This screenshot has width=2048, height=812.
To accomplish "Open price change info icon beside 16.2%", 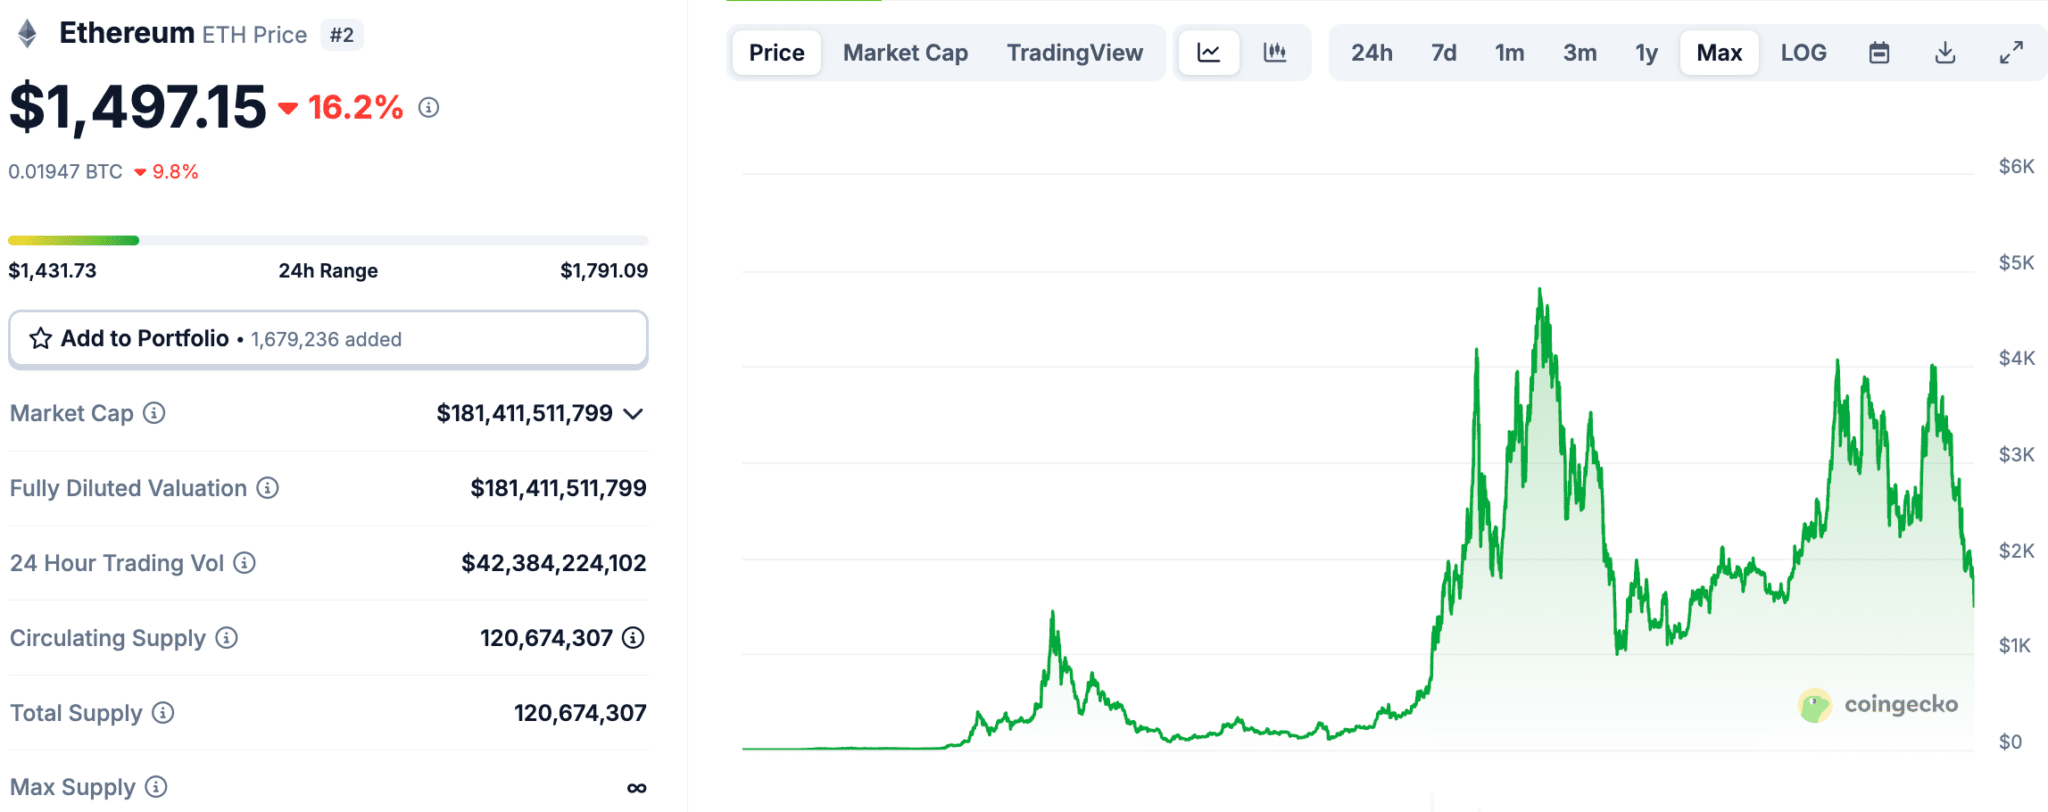I will pos(429,107).
